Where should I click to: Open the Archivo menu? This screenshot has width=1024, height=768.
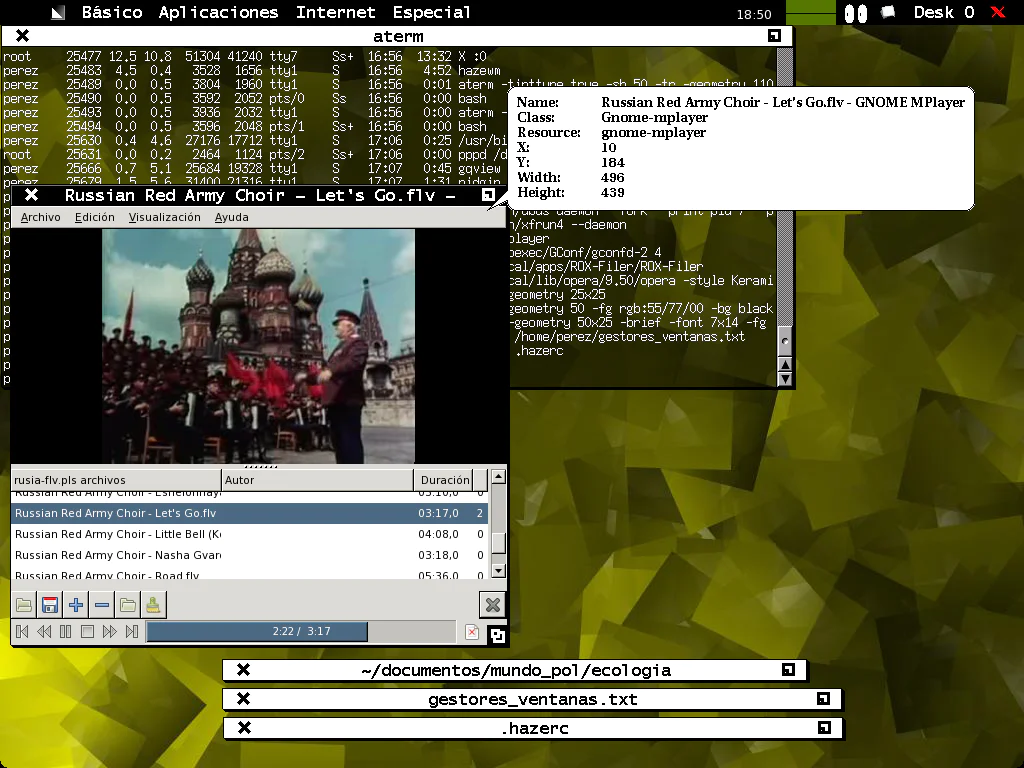(40, 217)
